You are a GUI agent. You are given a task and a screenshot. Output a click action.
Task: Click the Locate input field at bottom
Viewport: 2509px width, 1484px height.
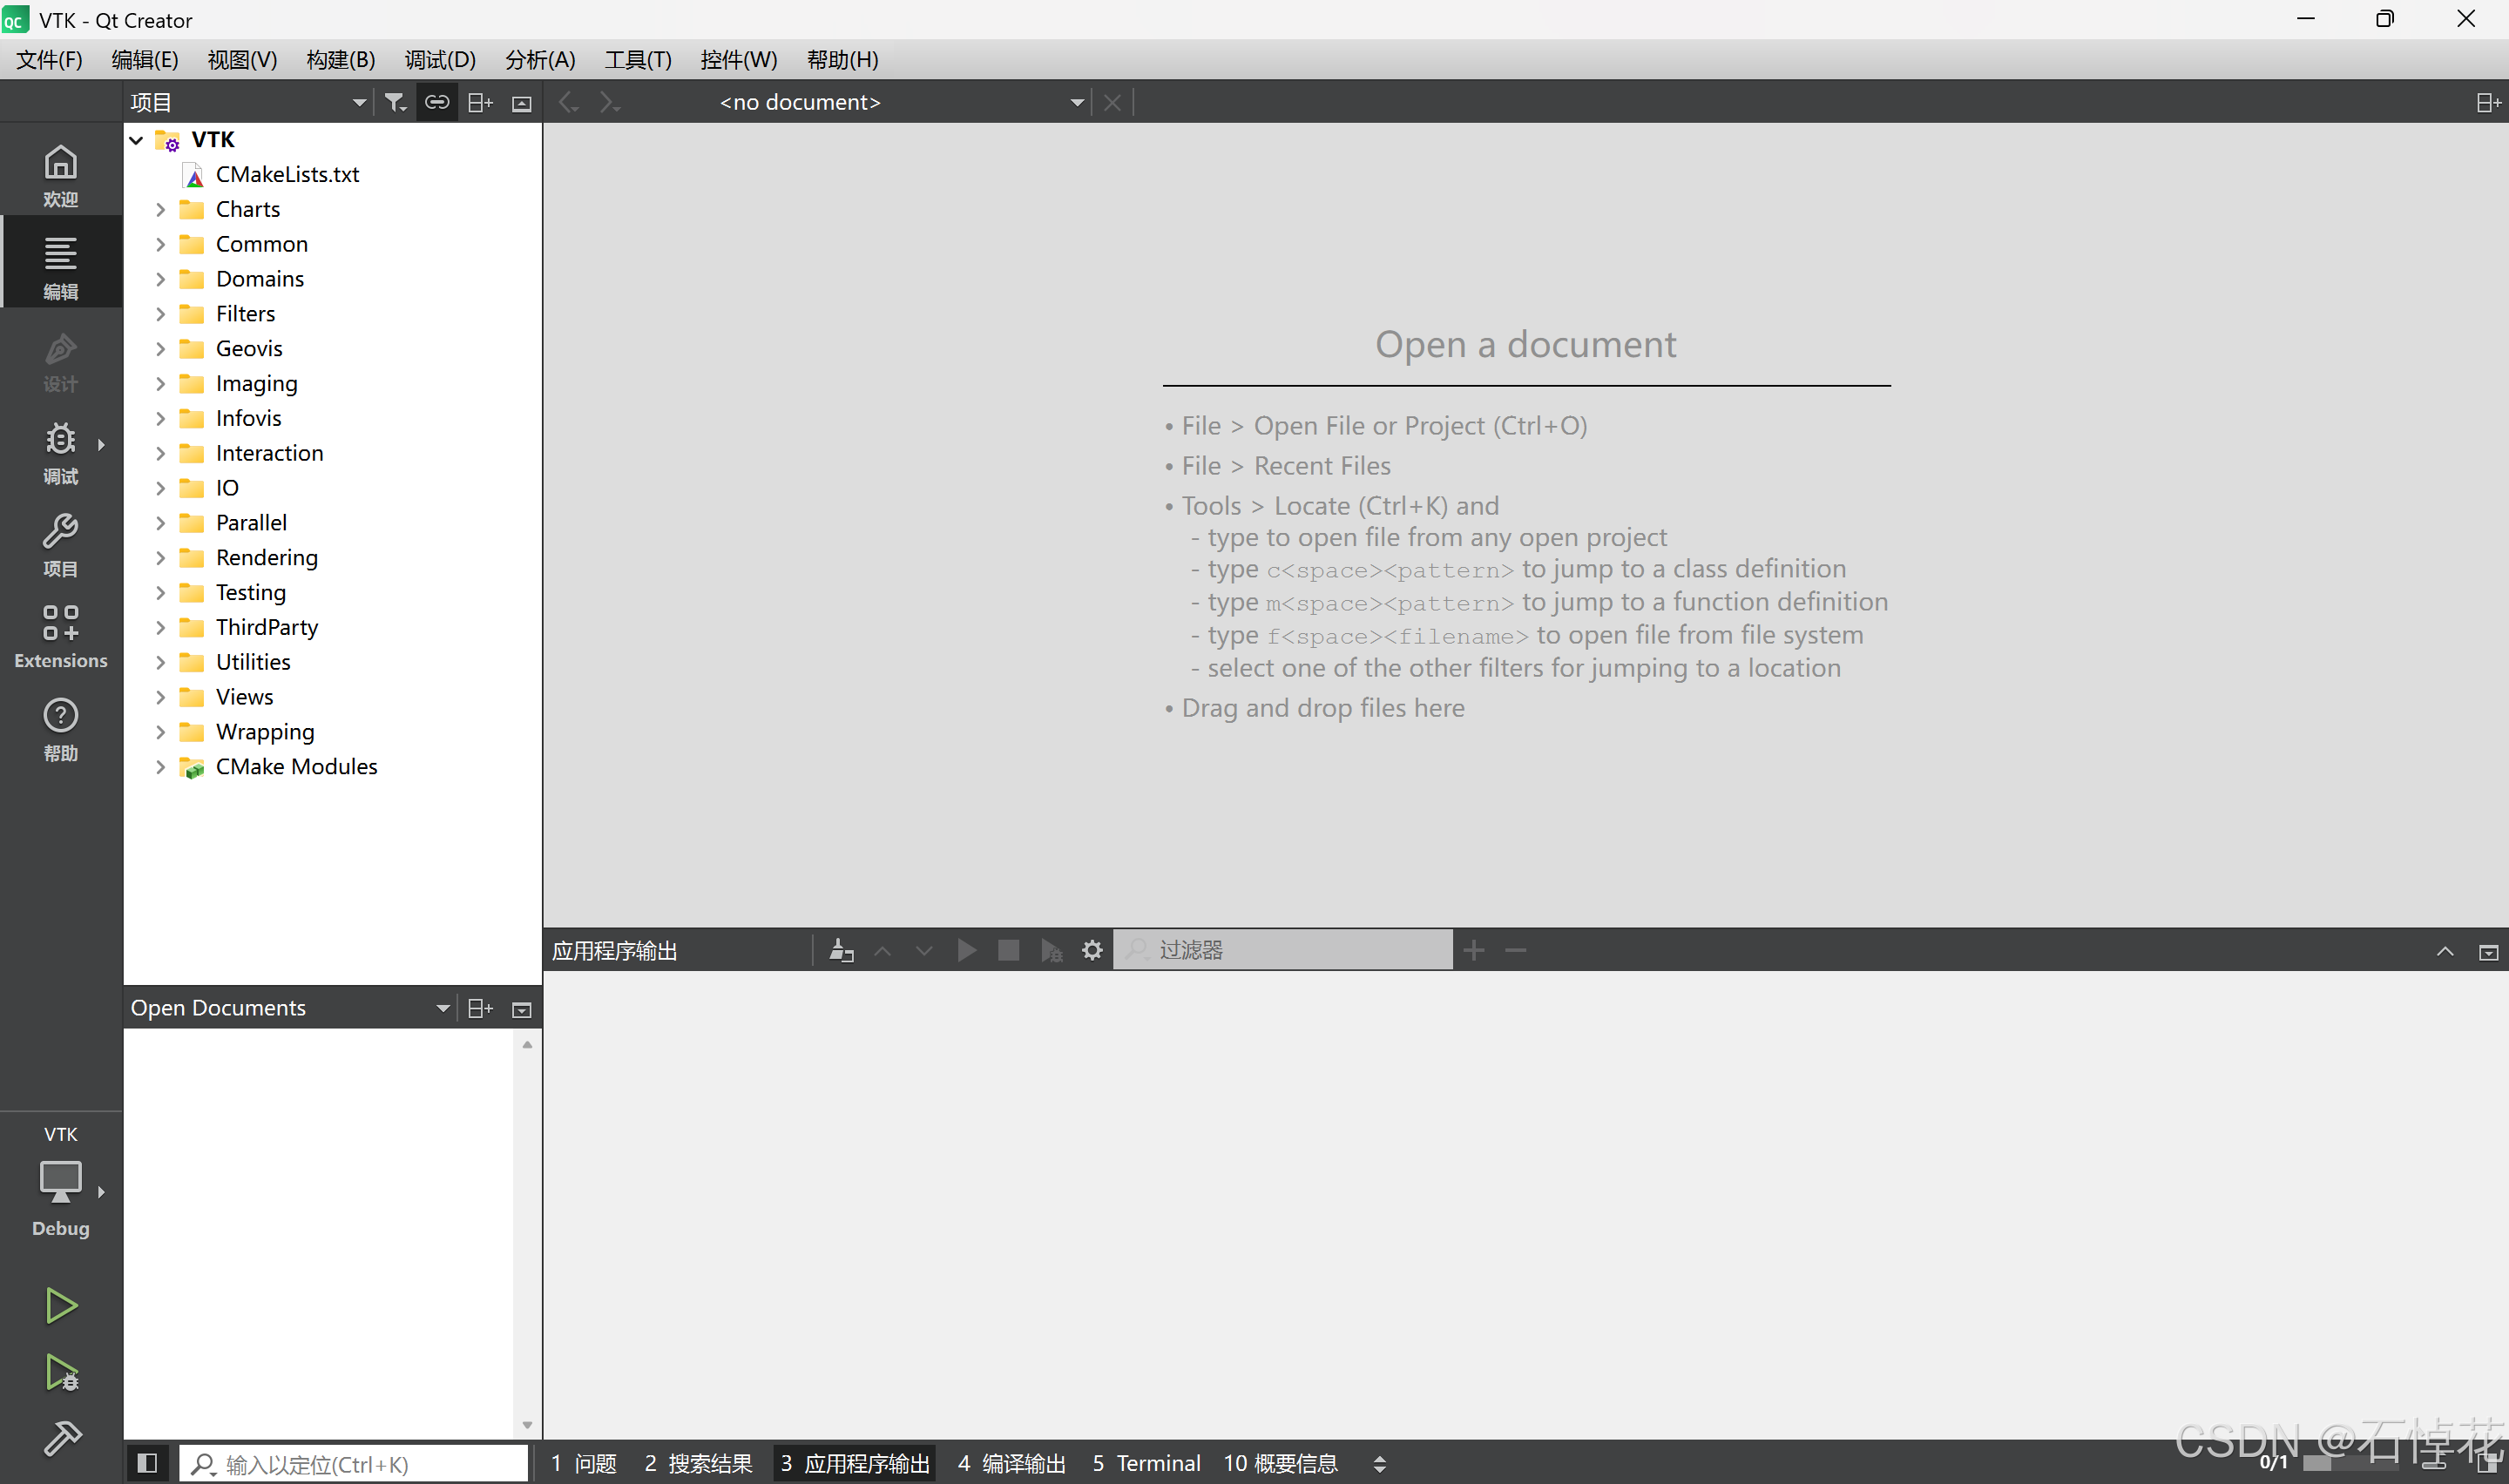coord(355,1462)
